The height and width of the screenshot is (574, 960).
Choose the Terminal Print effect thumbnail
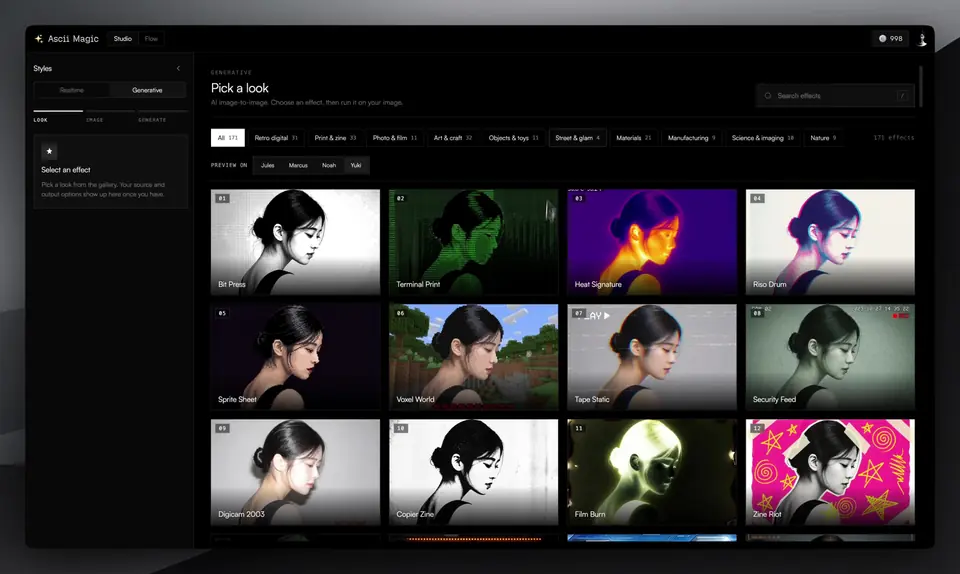[x=473, y=242]
